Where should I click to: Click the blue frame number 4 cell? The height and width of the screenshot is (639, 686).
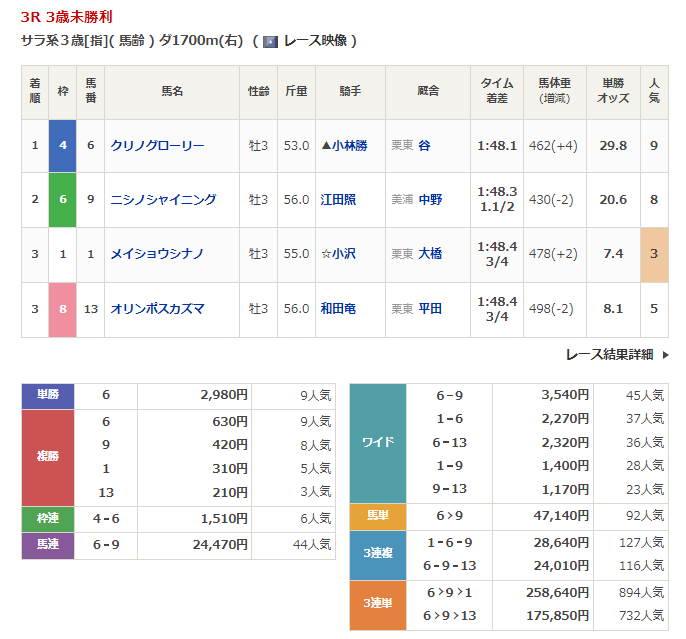pyautogui.click(x=63, y=146)
